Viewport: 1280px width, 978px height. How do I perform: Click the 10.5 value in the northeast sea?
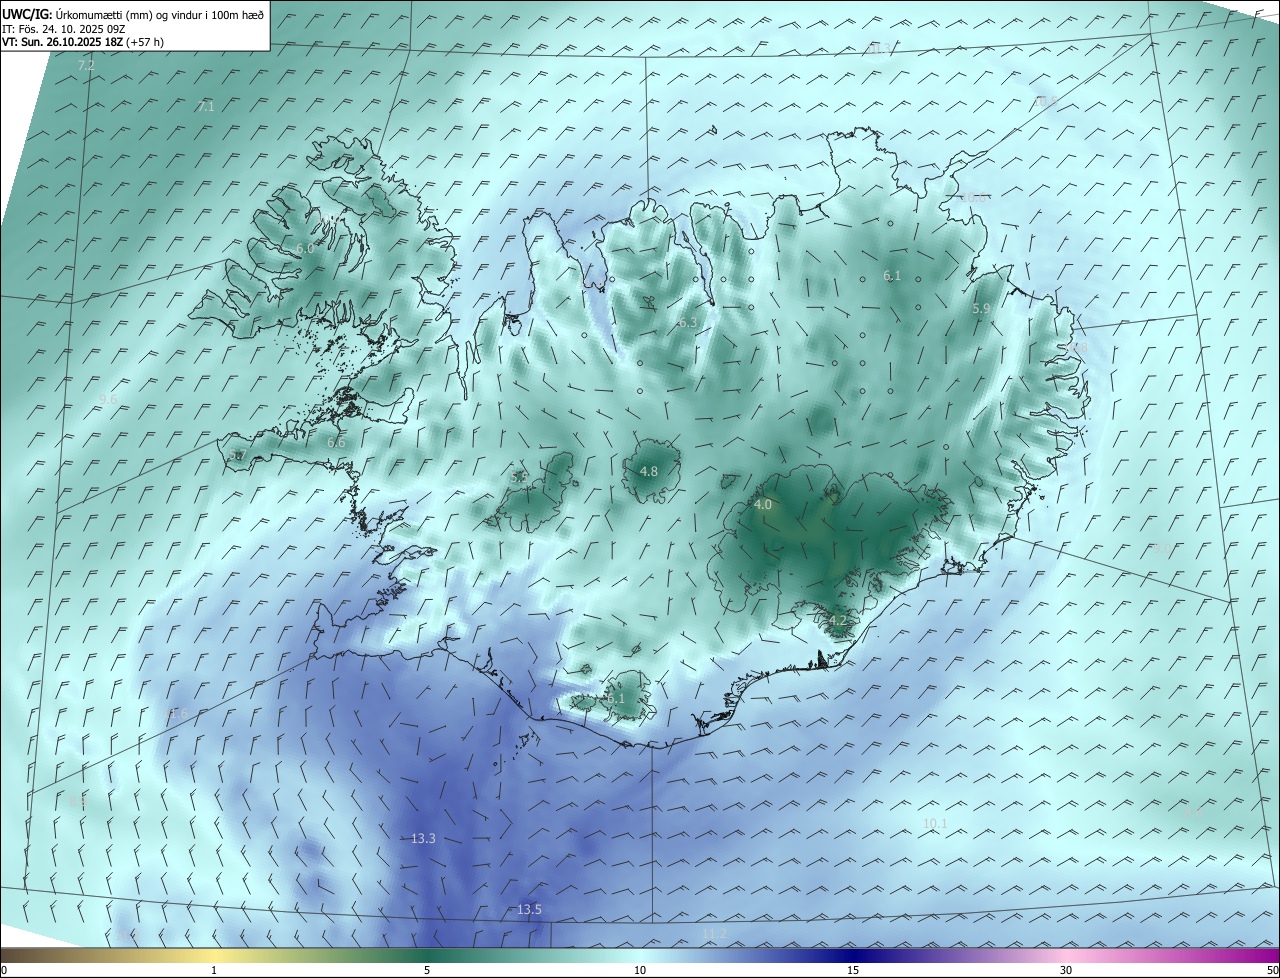(1045, 101)
